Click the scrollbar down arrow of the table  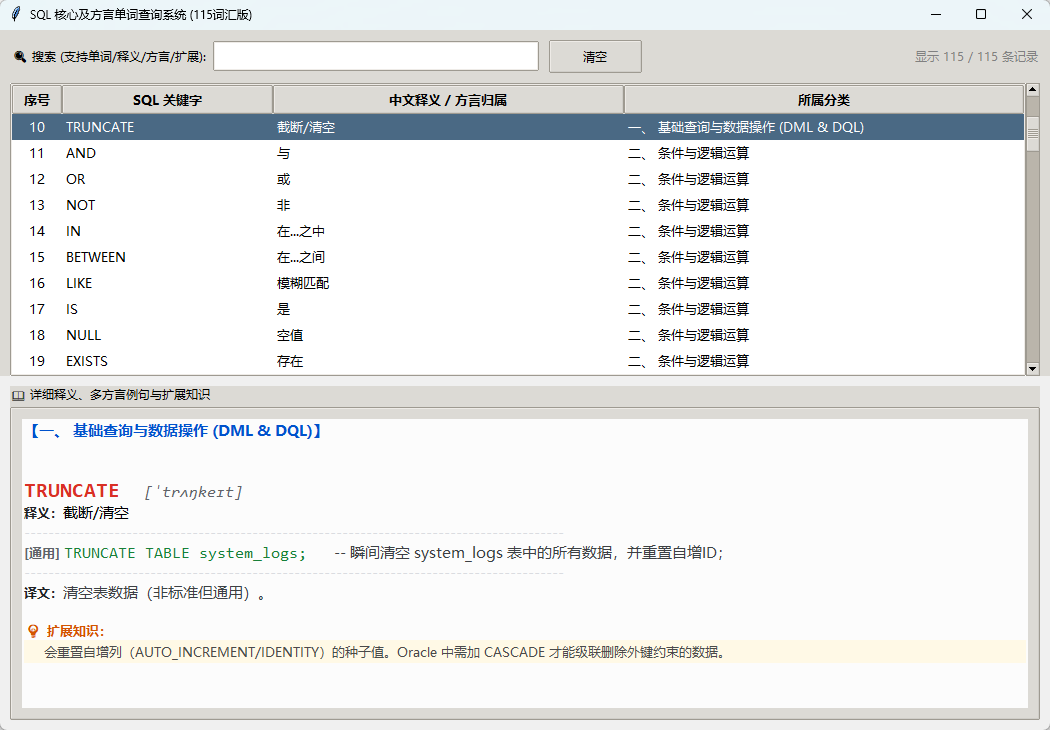(1032, 368)
